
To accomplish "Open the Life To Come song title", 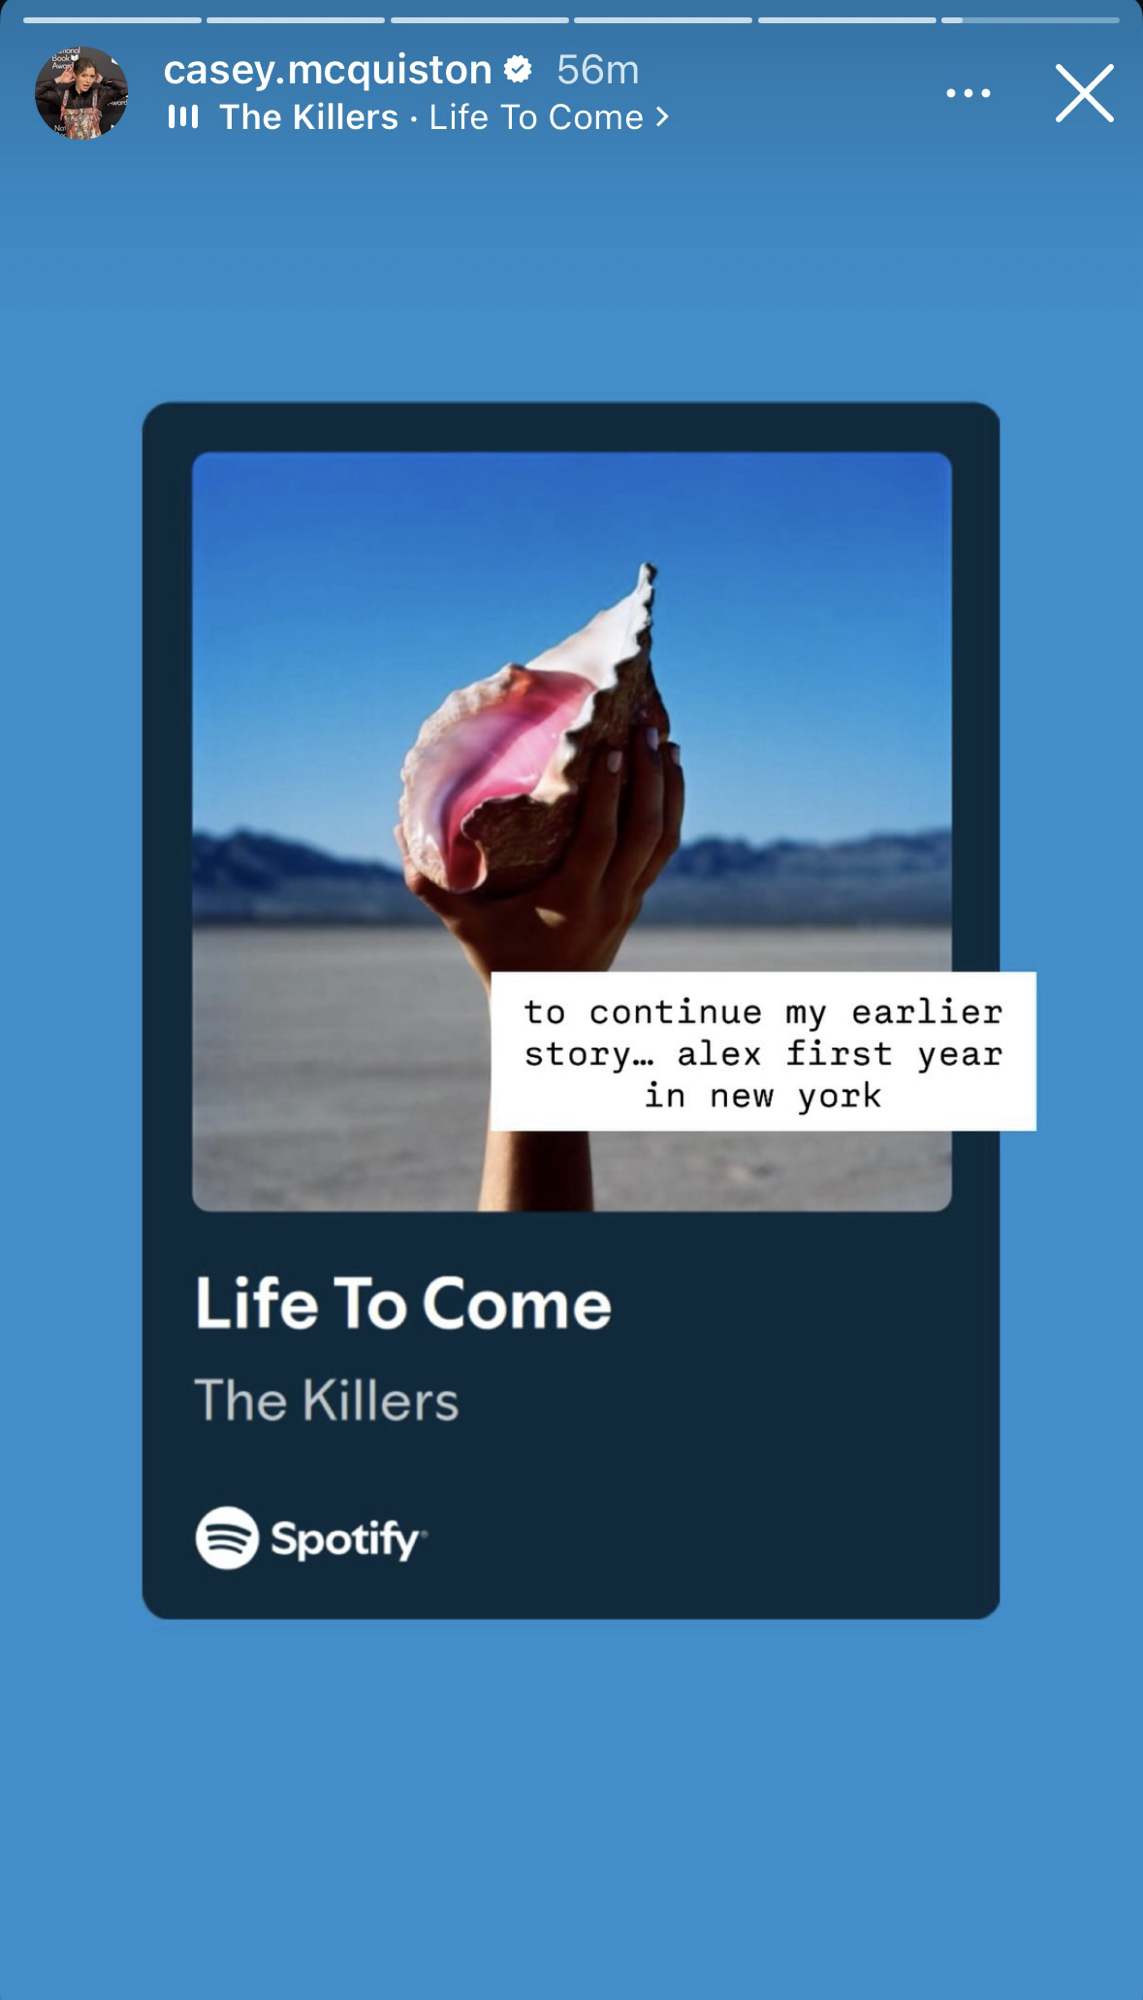I will point(403,1303).
